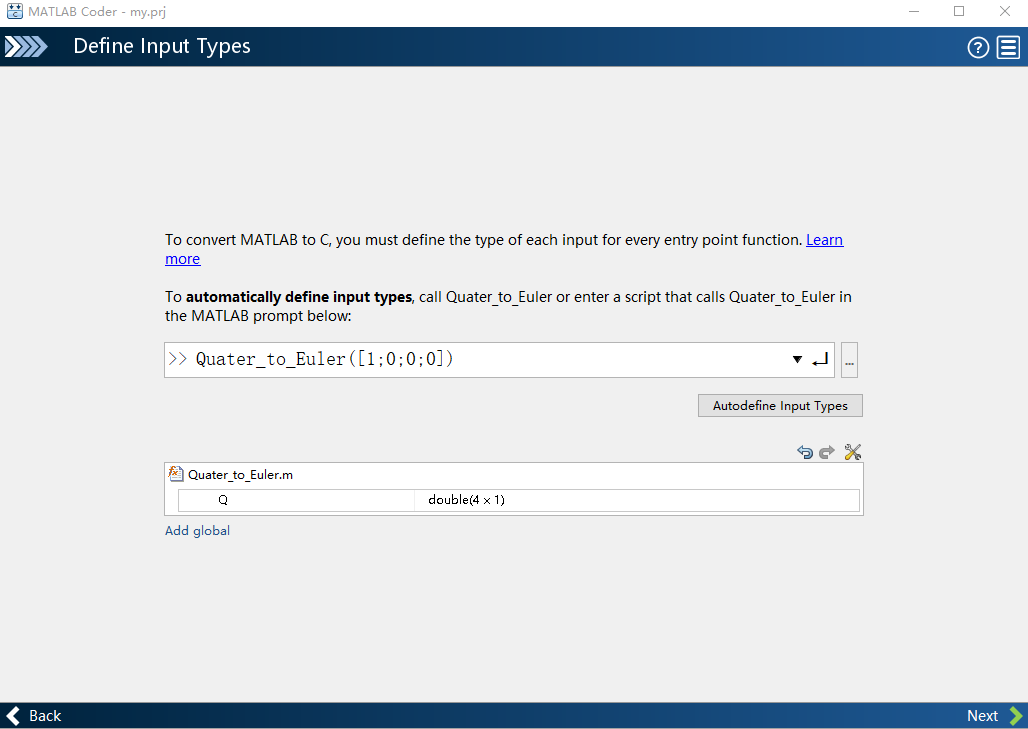This screenshot has width=1028, height=729.
Task: Expand the command history dropdown arrow
Action: pos(797,360)
